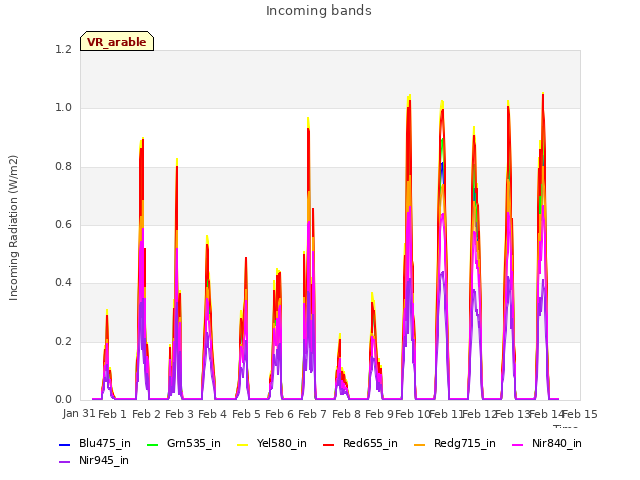
Task: Click the 0.2 y-axis tick label
Action: tap(63, 341)
